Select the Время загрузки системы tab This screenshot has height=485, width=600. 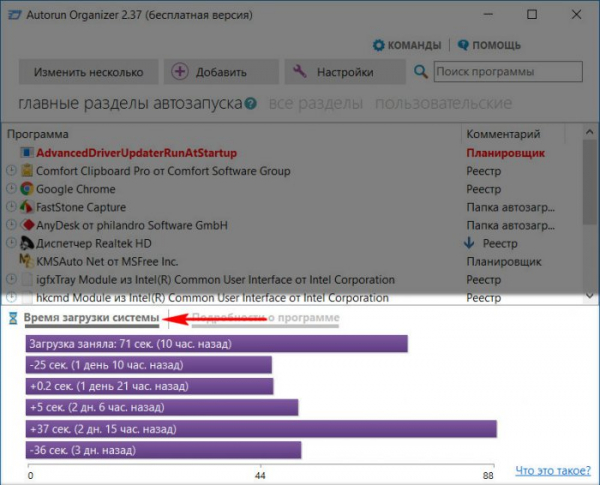pyautogui.click(x=91, y=318)
